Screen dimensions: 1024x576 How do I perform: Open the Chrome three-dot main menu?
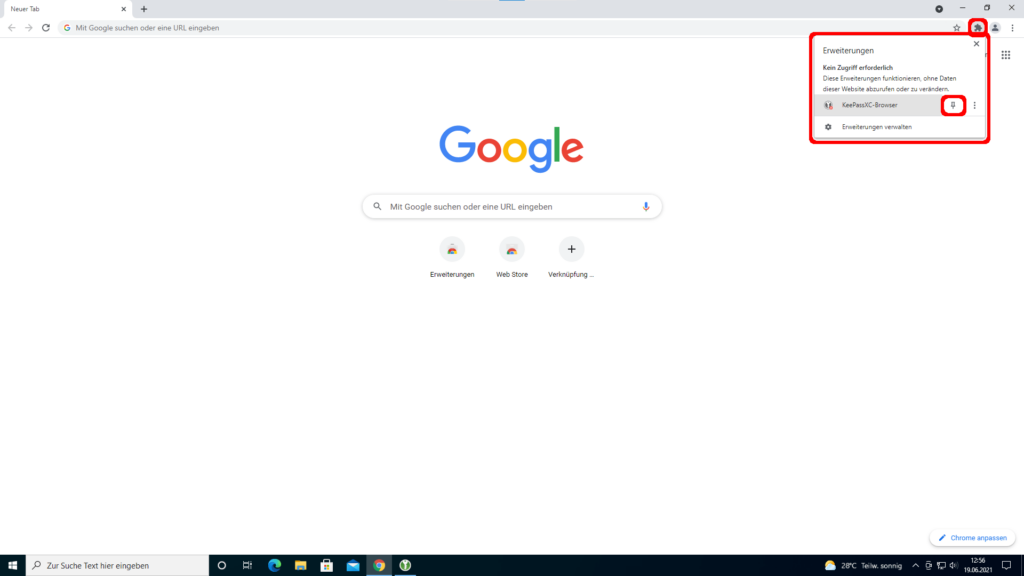[1012, 28]
